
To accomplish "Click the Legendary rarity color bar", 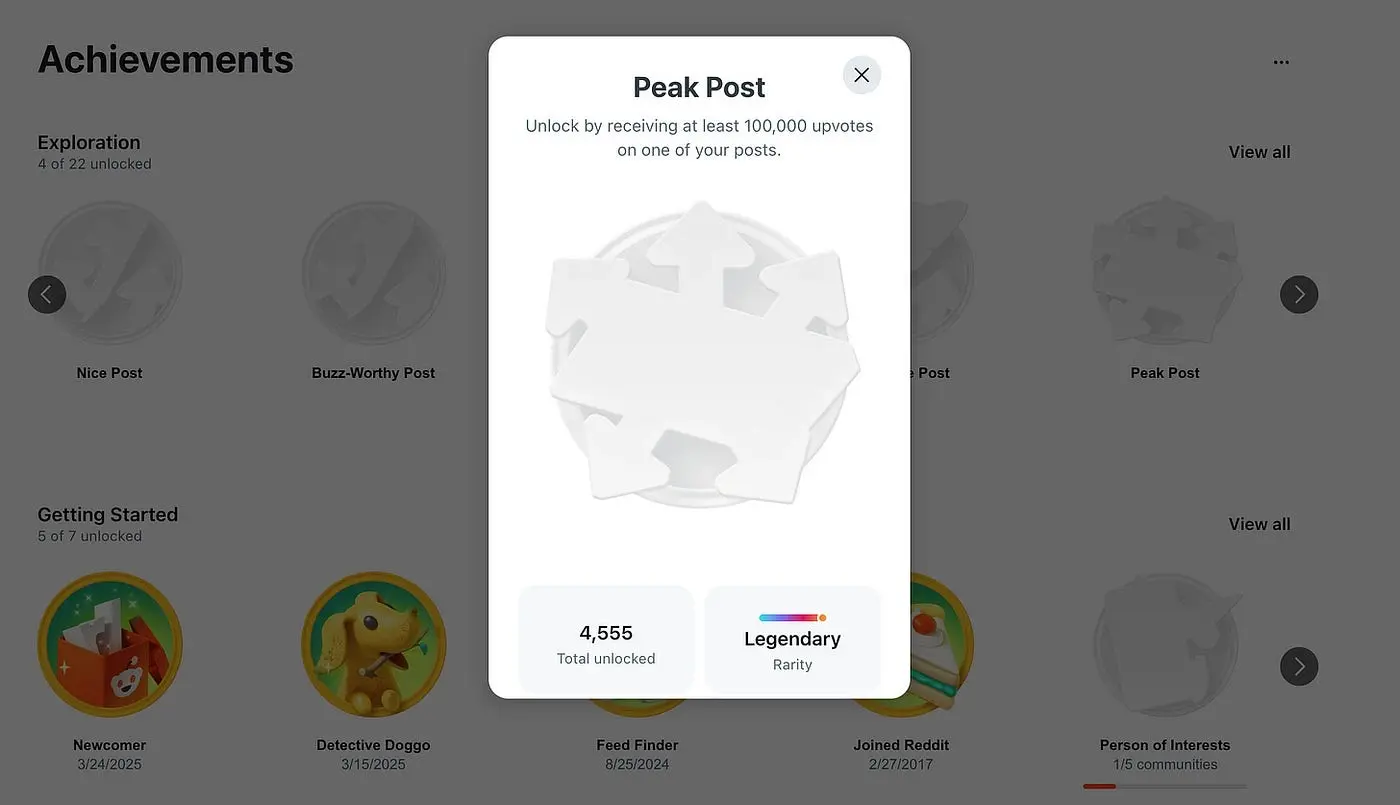I will 792,618.
